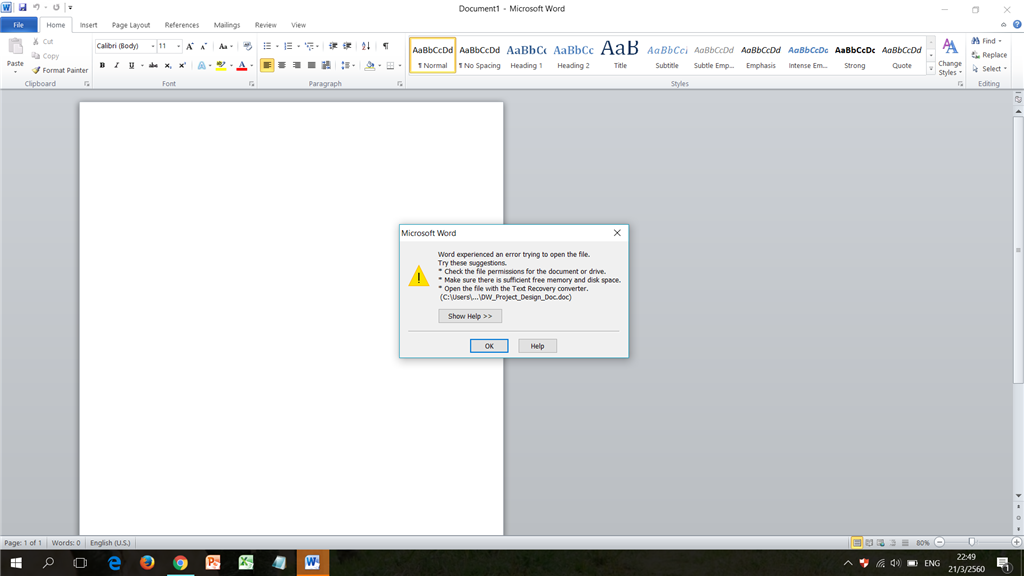Open the Font size dropdown
The height and width of the screenshot is (576, 1024).
pos(178,46)
